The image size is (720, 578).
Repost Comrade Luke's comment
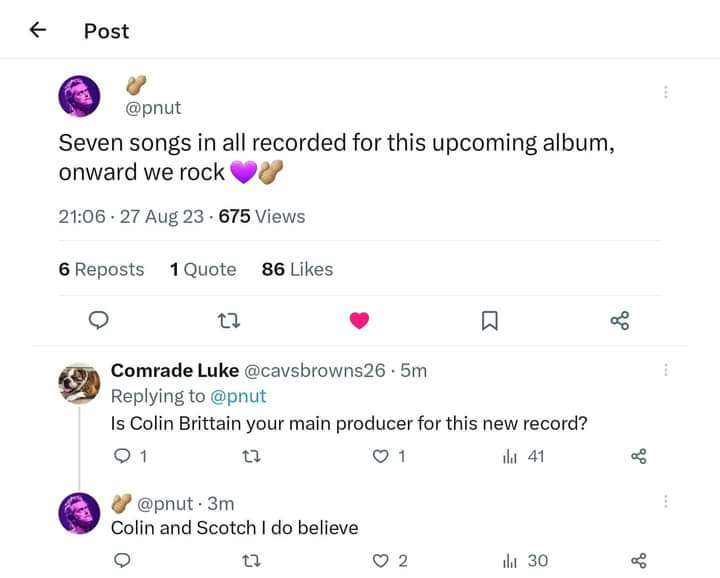(251, 457)
